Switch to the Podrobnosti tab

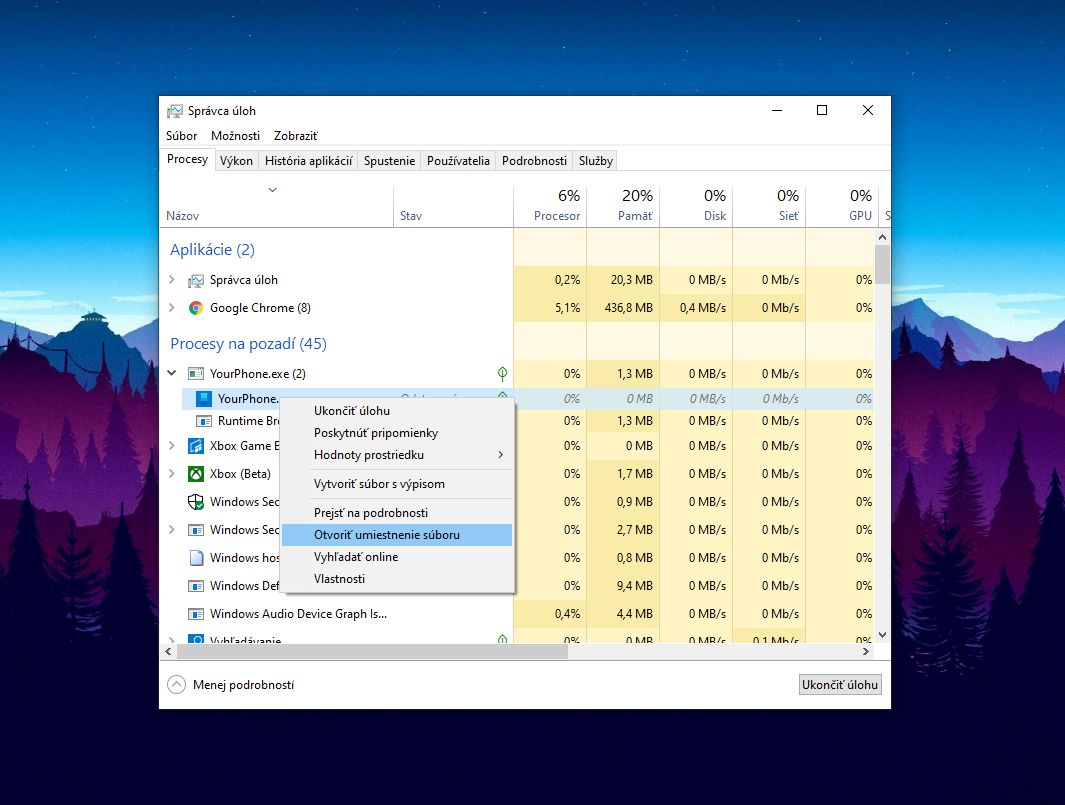tap(535, 161)
